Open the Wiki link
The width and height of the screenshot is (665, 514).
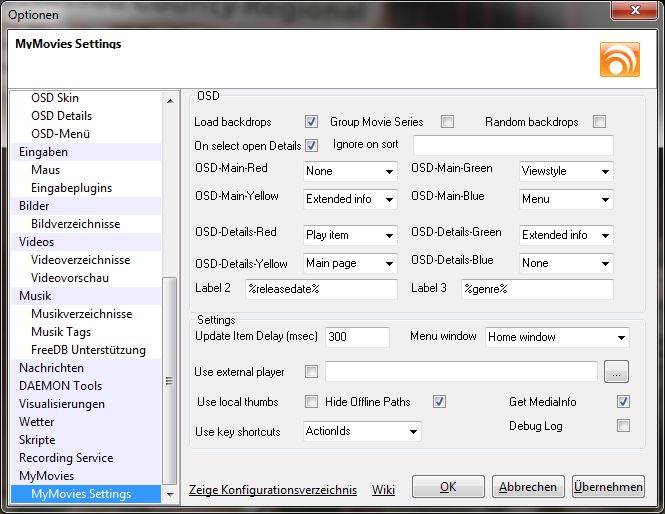pyautogui.click(x=383, y=490)
